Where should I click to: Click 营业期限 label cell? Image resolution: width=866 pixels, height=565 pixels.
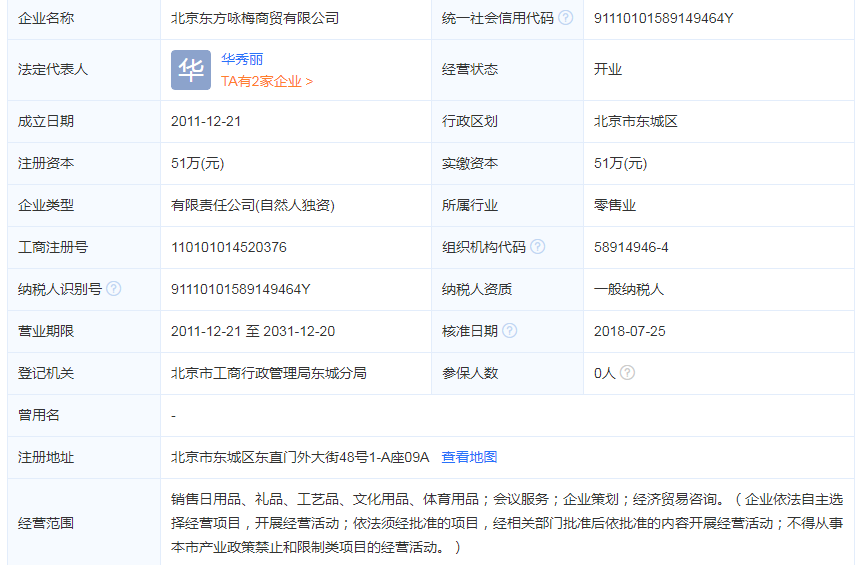(84, 331)
